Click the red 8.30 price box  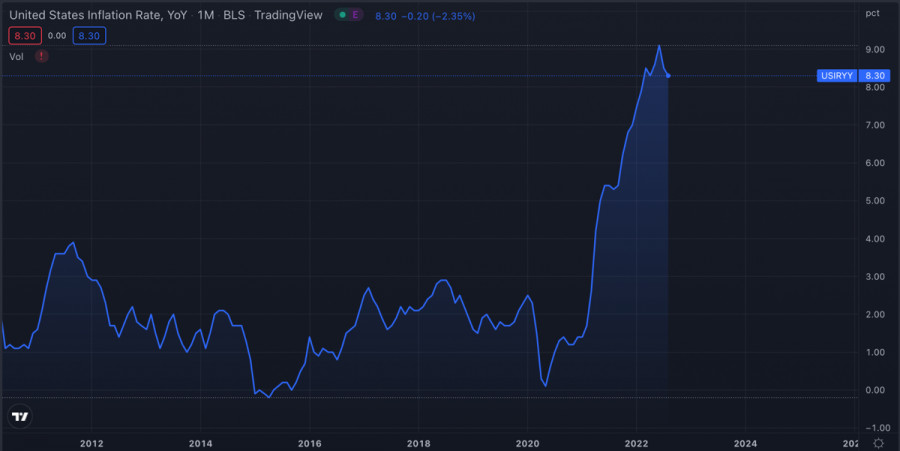click(x=23, y=36)
